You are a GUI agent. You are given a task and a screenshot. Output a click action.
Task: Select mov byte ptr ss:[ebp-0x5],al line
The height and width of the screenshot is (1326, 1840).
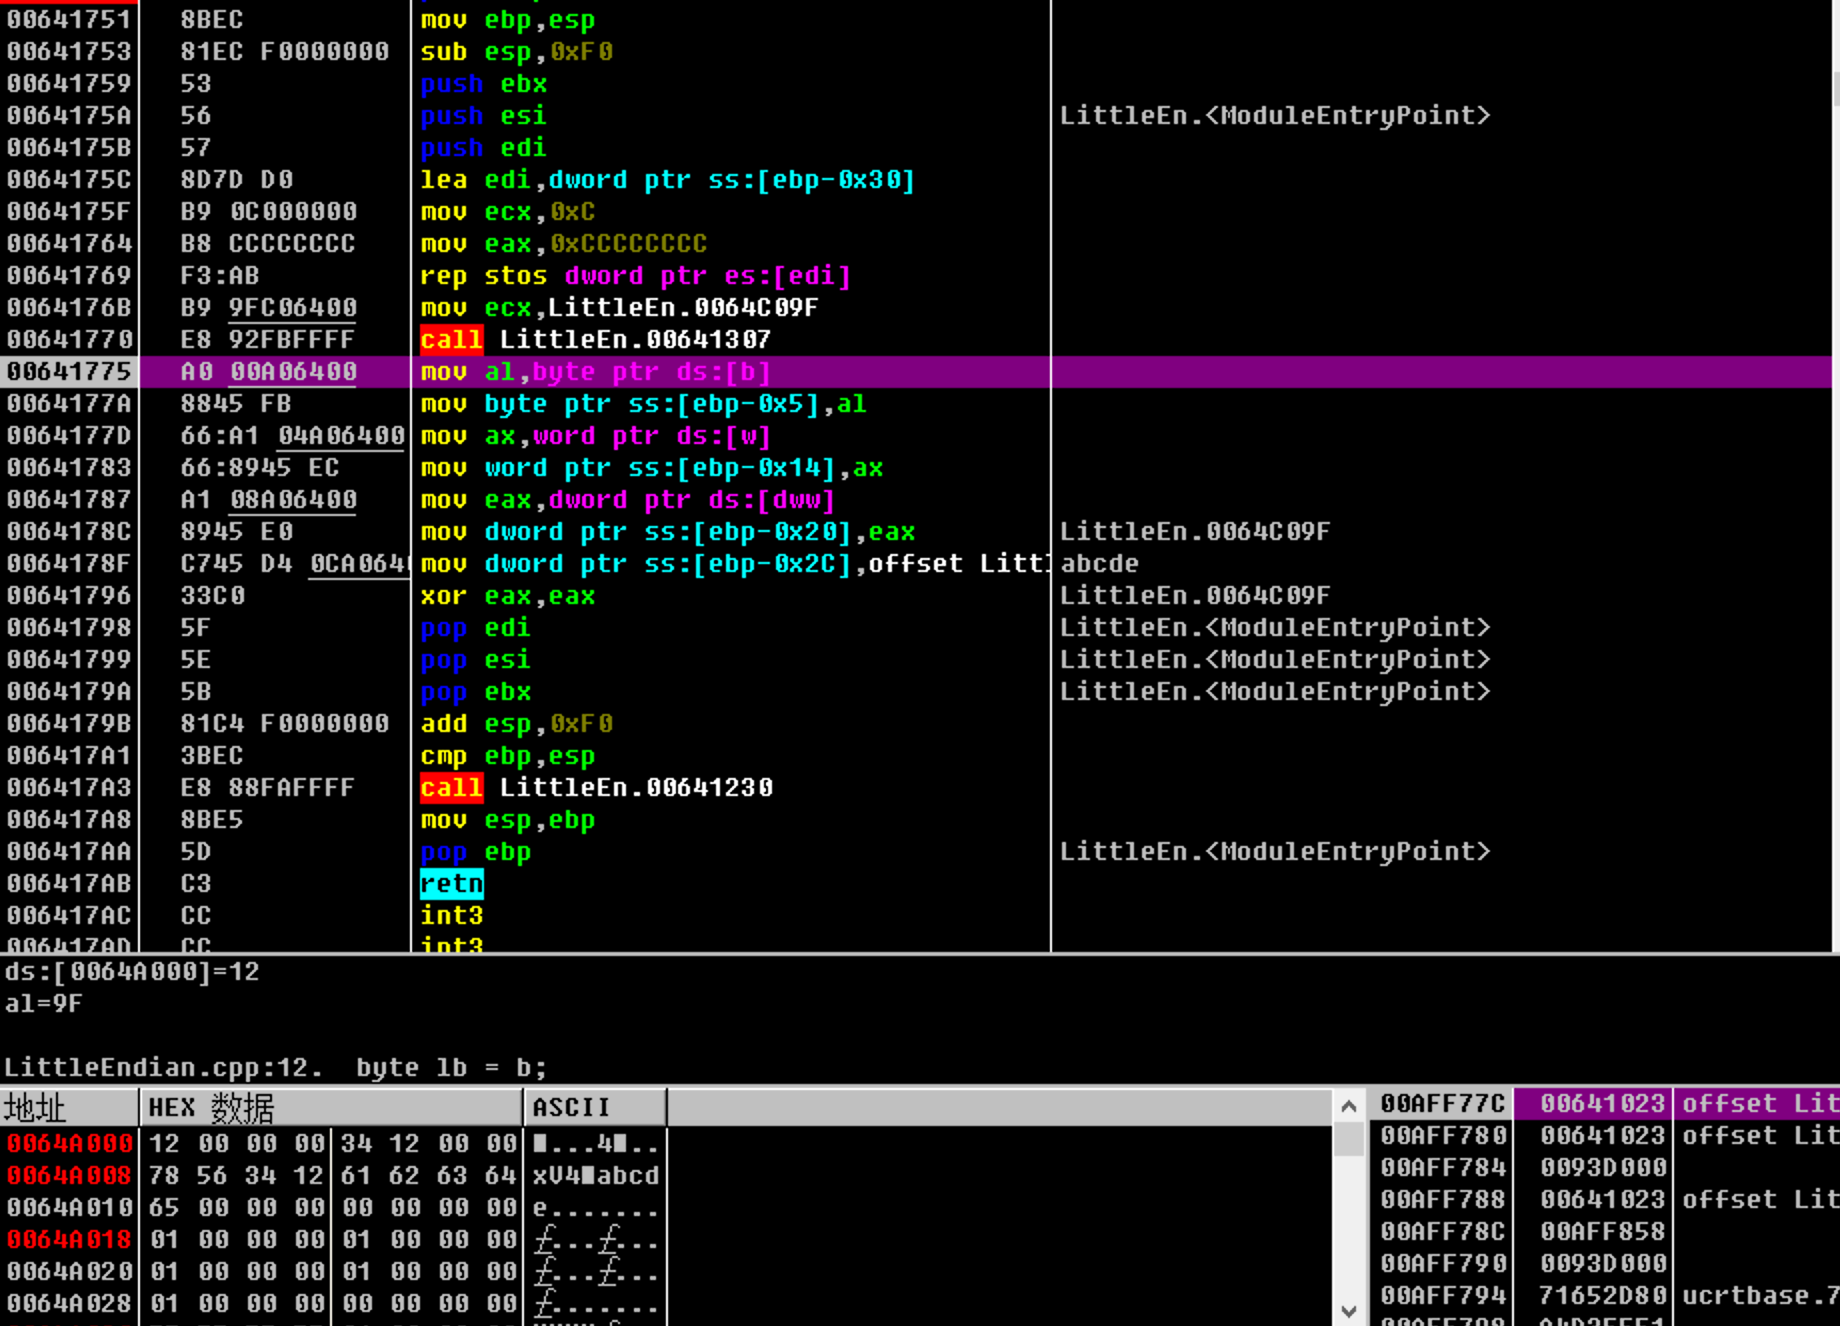tap(643, 404)
